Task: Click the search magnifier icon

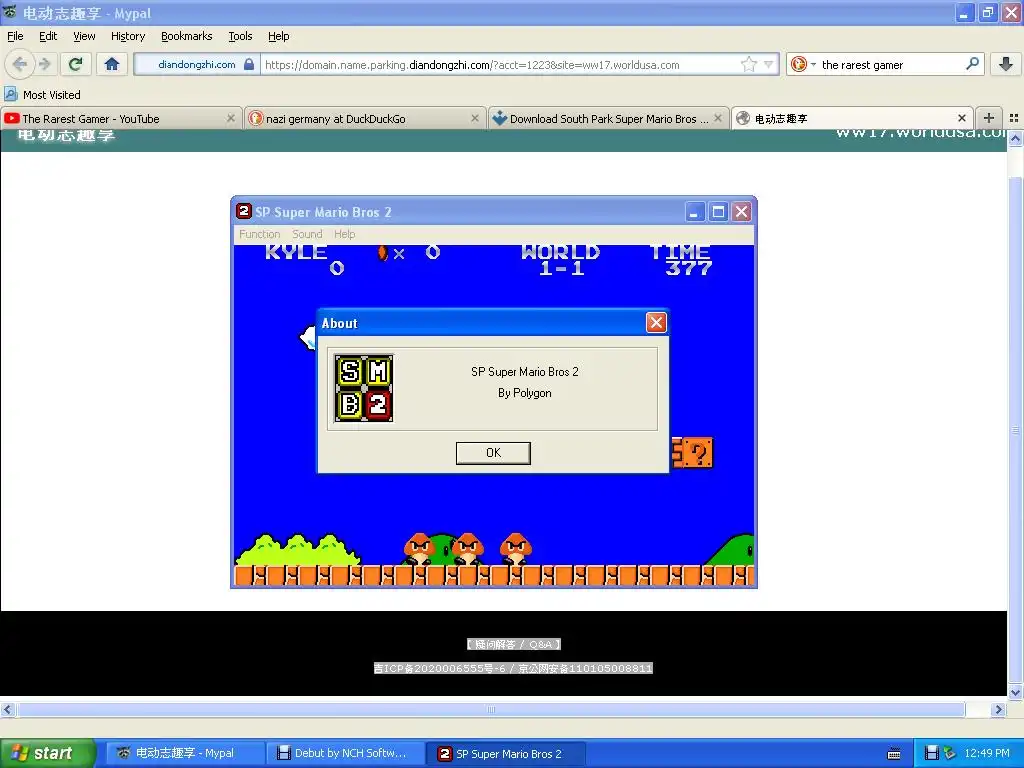Action: [x=972, y=64]
